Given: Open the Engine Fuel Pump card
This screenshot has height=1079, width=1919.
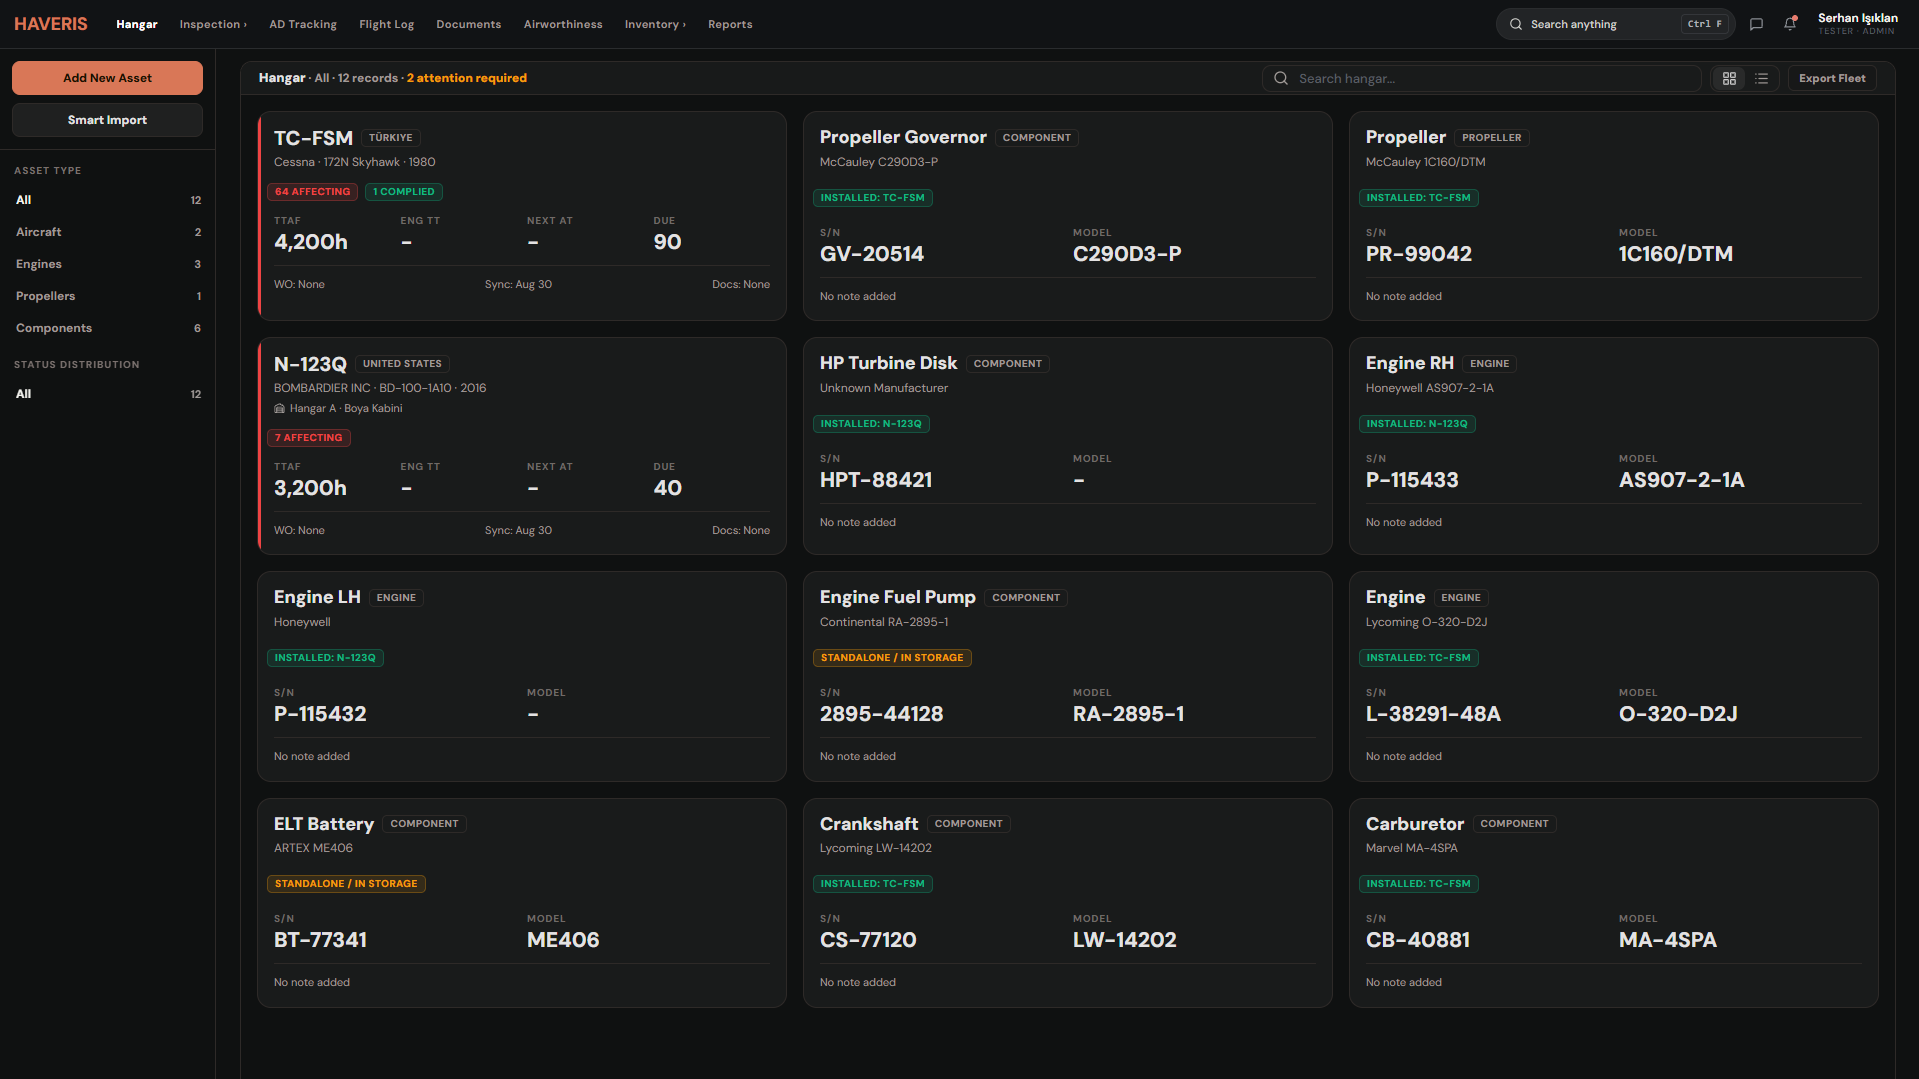Looking at the screenshot, I should pos(1068,676).
